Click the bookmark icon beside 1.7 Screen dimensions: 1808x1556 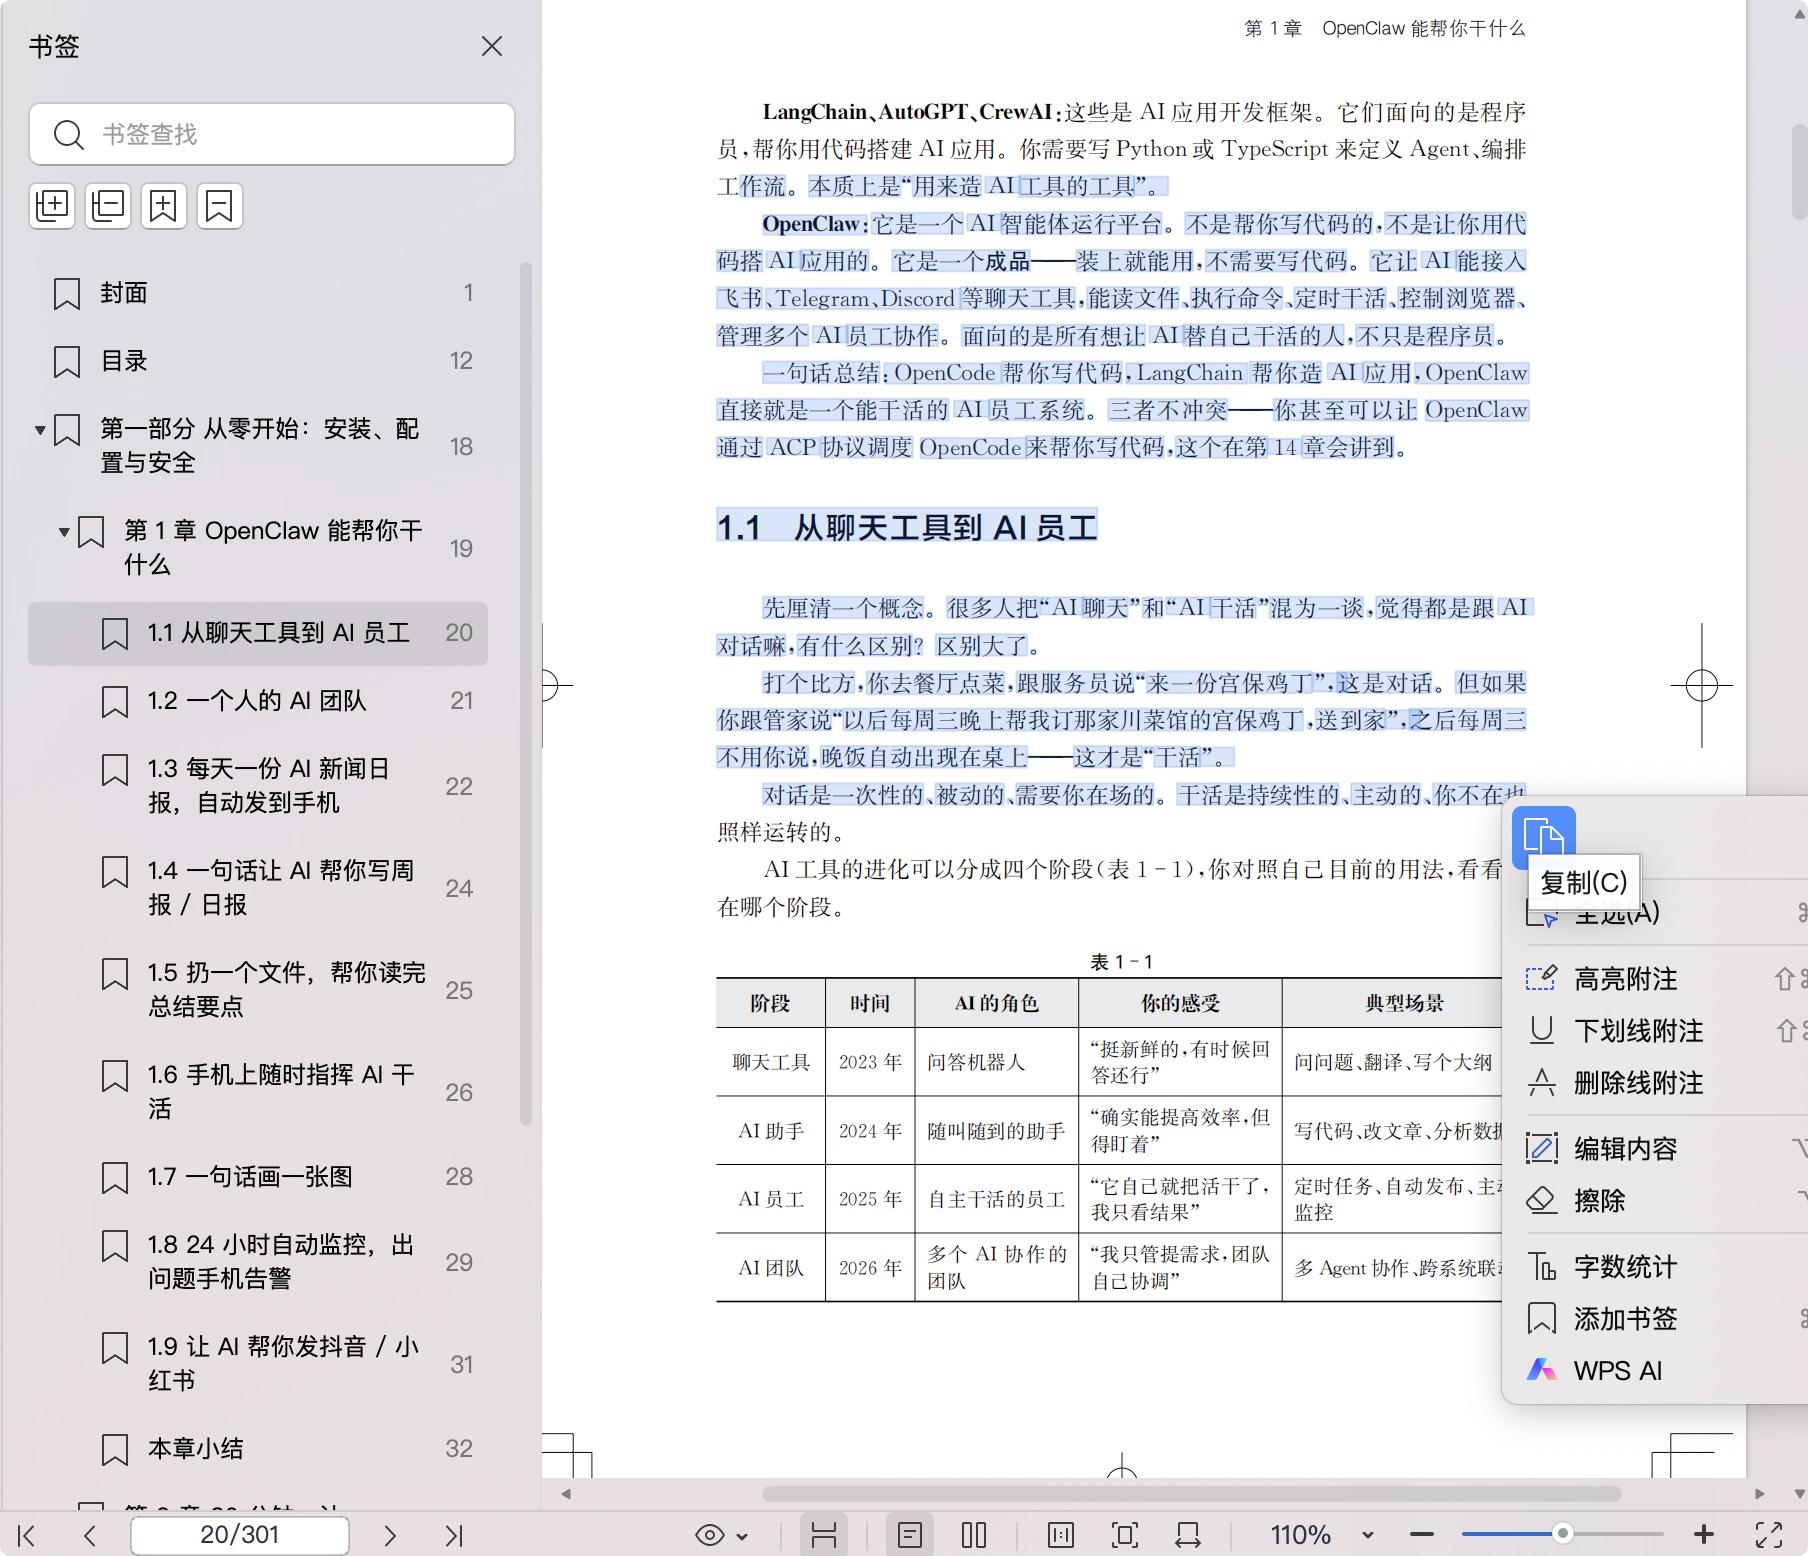pyautogui.click(x=115, y=1178)
